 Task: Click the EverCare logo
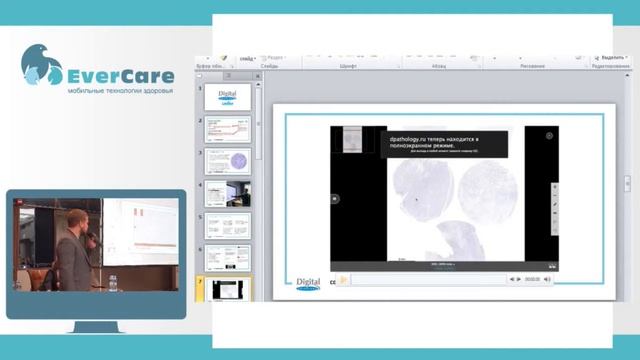(x=98, y=69)
